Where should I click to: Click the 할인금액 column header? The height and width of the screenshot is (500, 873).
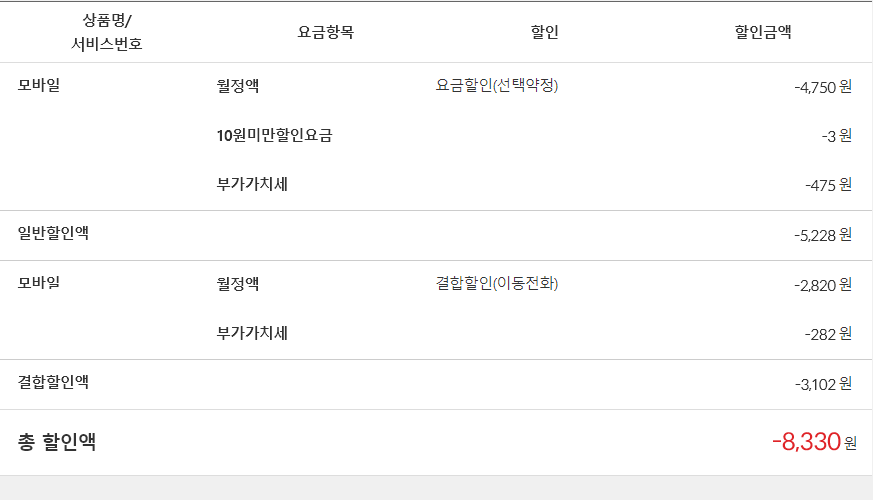coord(763,32)
